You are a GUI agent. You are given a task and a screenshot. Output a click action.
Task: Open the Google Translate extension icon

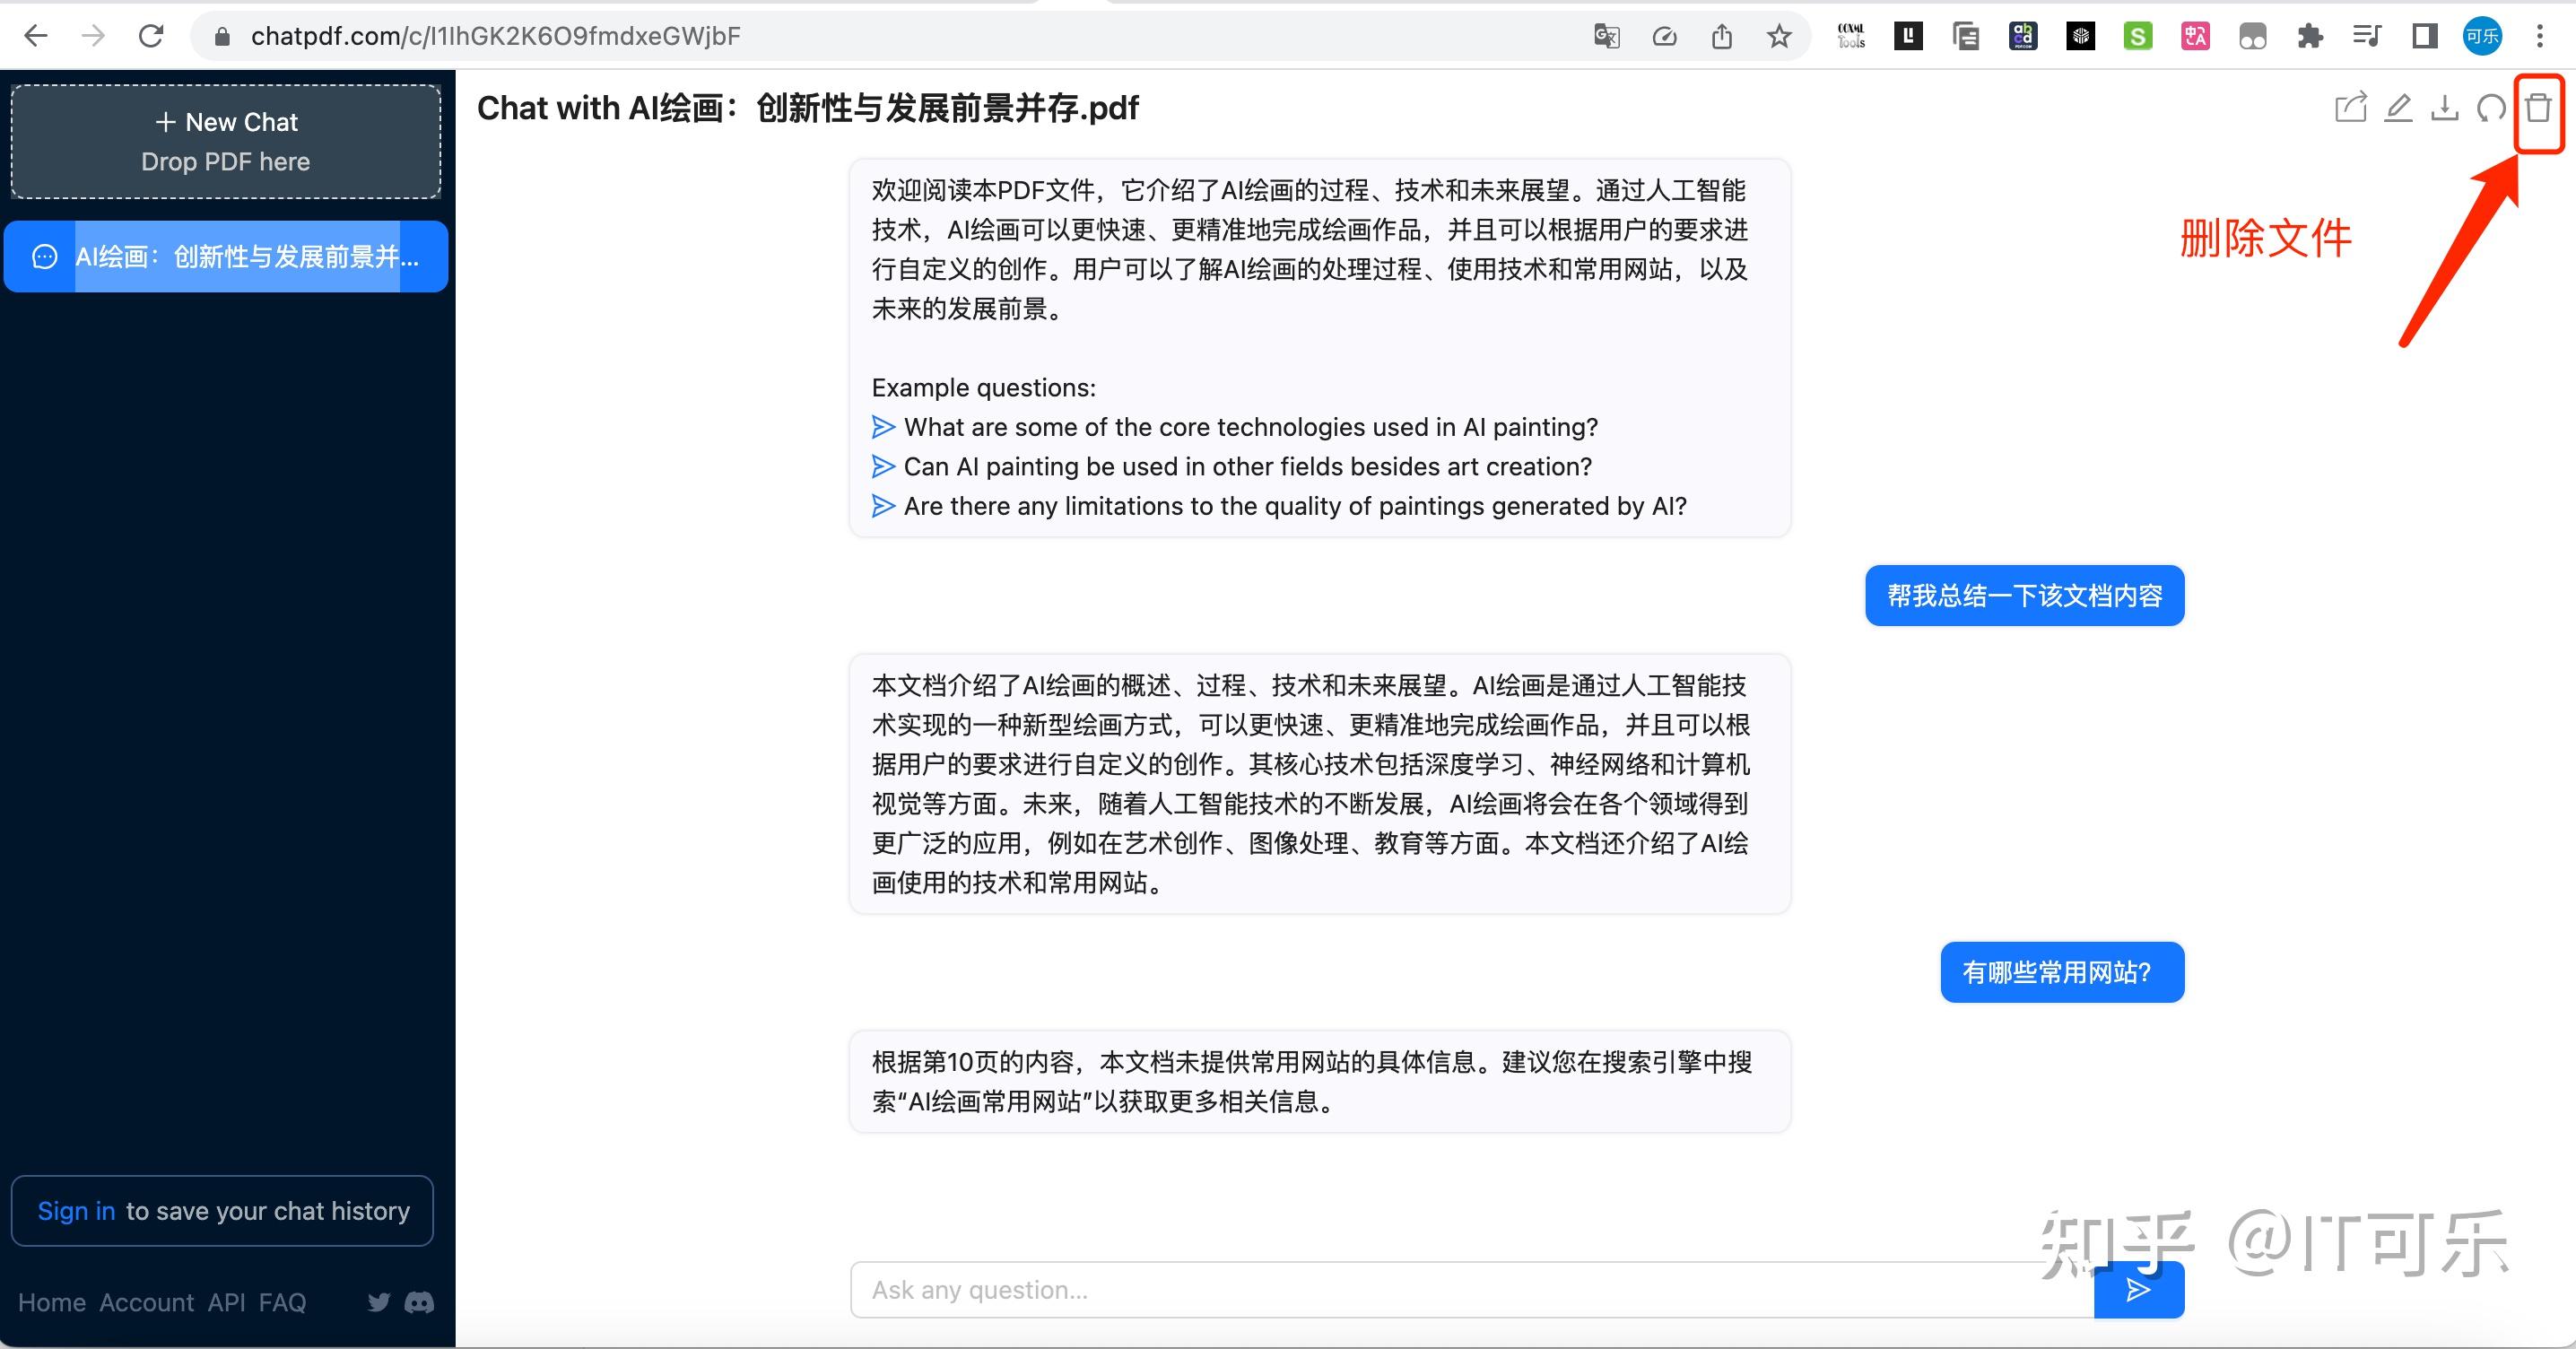1606,35
